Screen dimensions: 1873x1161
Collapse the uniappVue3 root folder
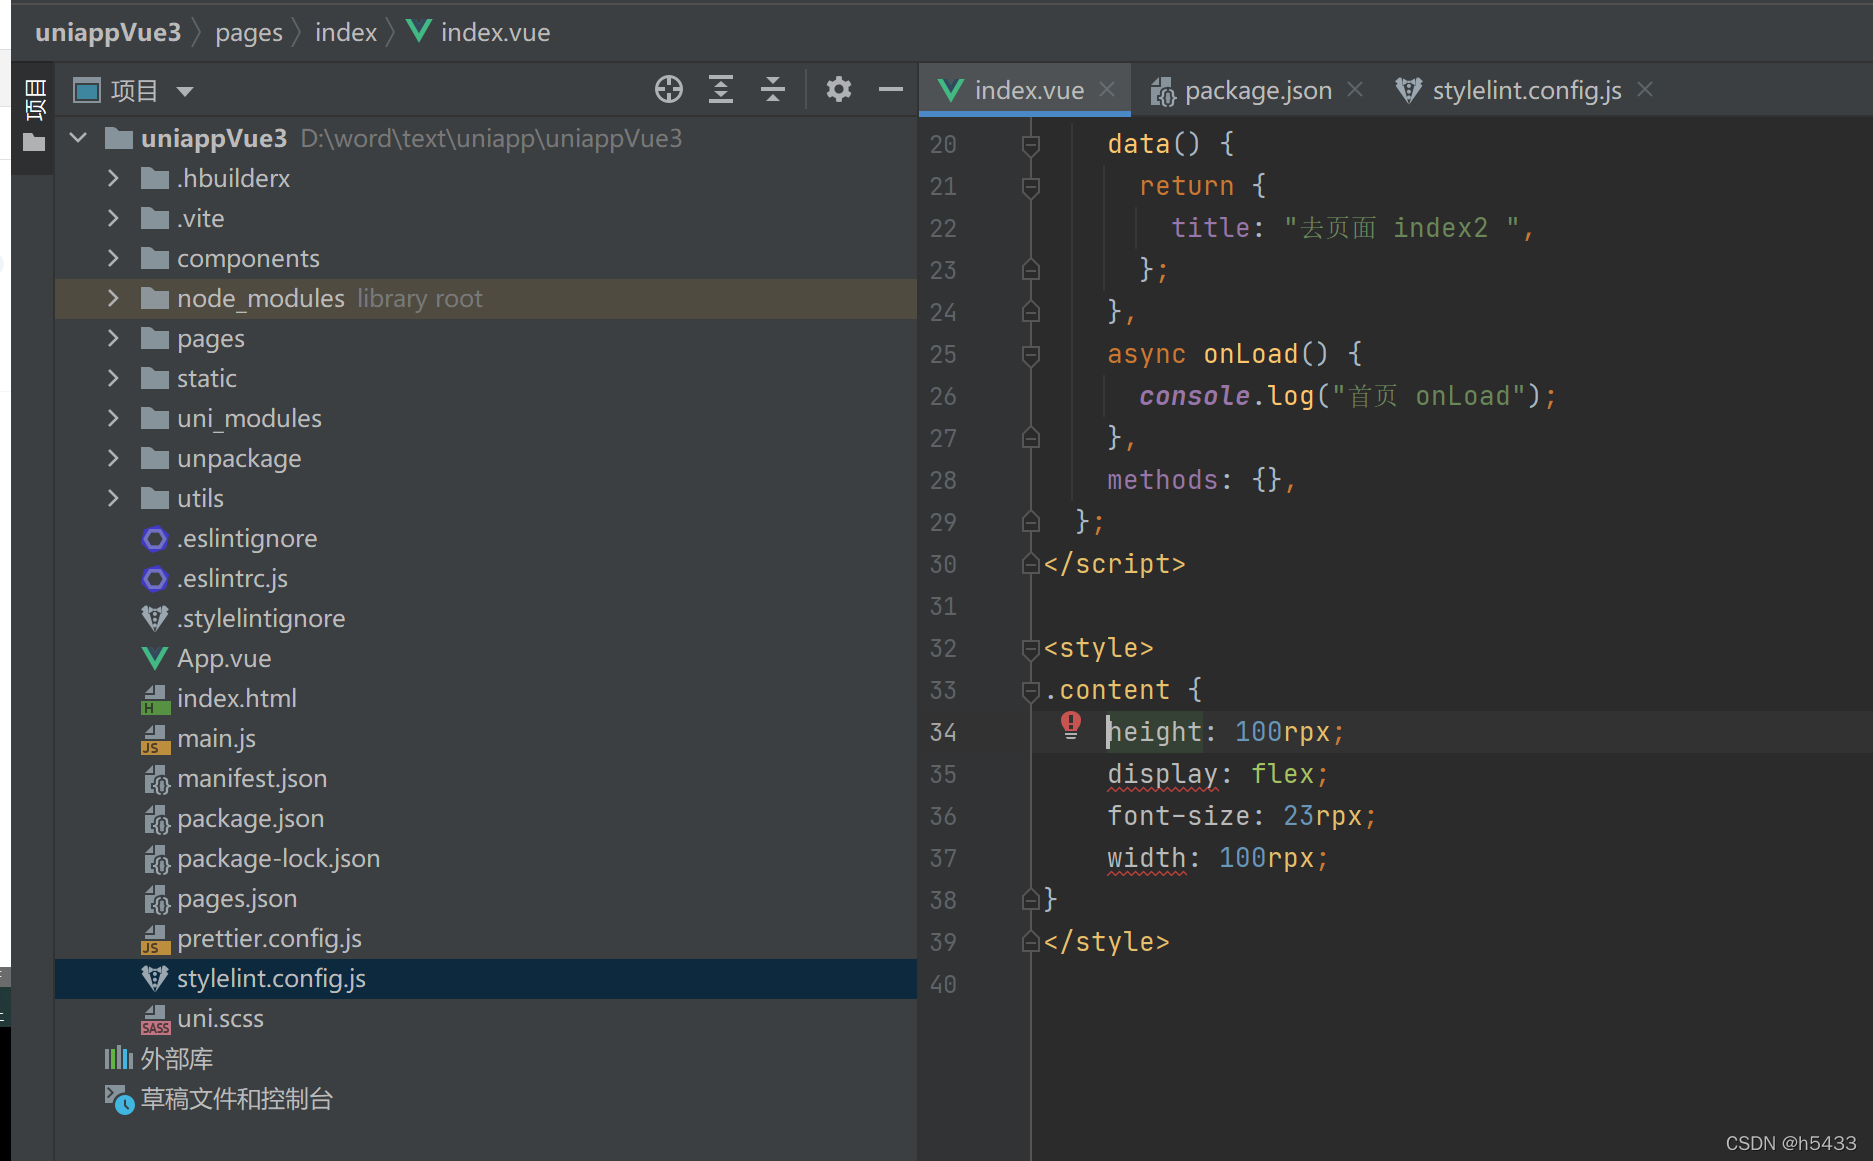pyautogui.click(x=78, y=138)
